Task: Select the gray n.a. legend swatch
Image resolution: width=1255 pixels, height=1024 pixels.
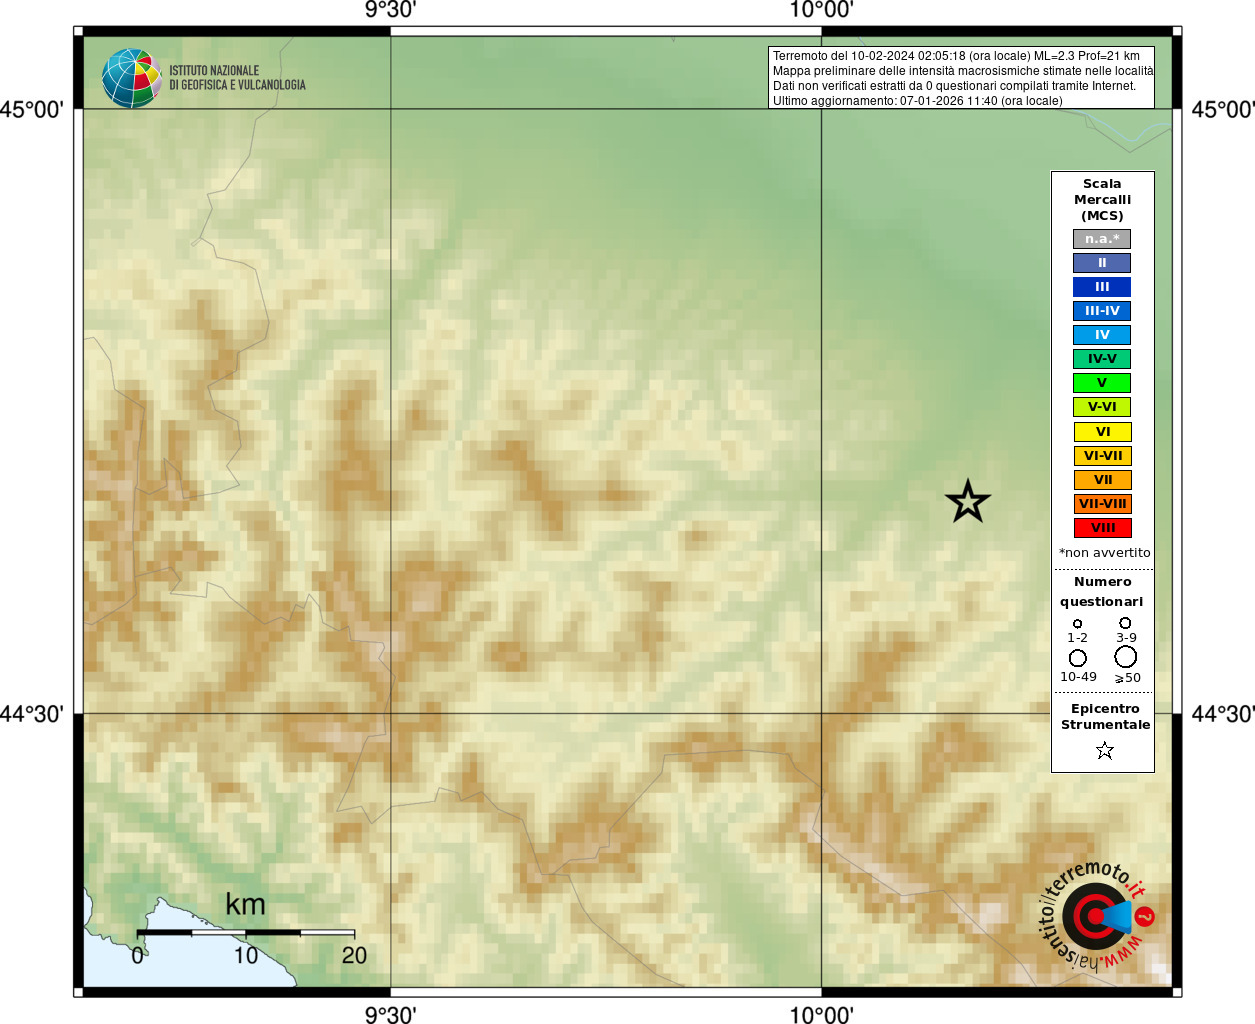Action: pos(1102,239)
